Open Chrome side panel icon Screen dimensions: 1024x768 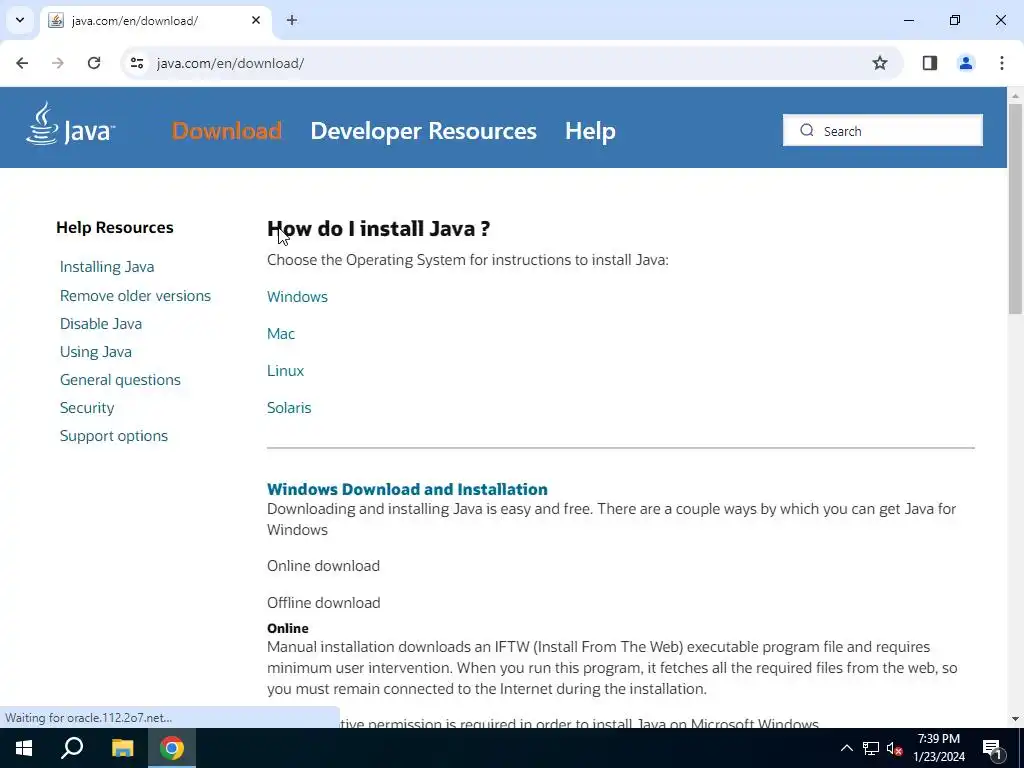[930, 63]
